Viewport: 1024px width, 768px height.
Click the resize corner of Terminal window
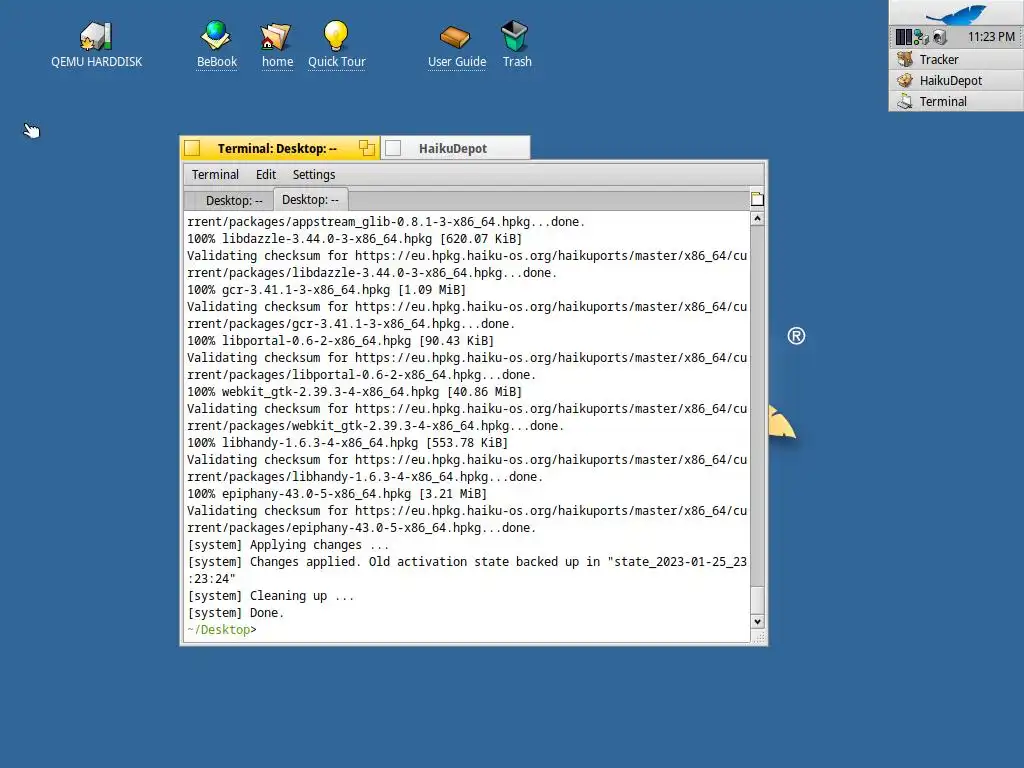pos(758,637)
